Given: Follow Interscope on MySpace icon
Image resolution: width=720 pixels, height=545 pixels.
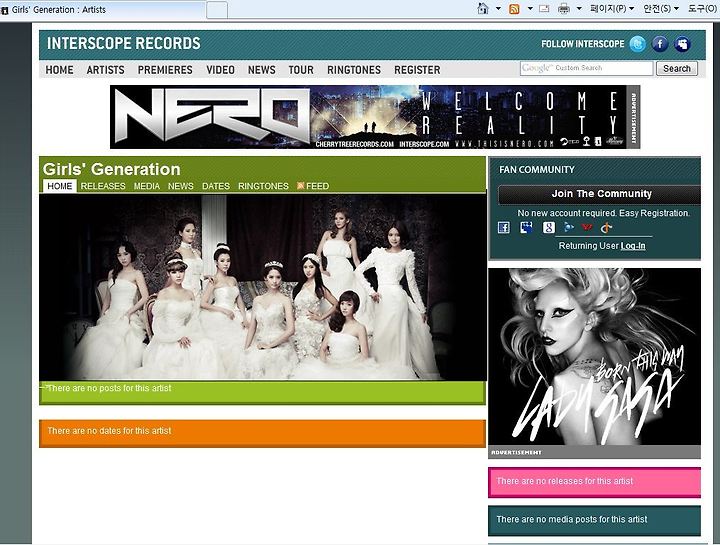Looking at the screenshot, I should pyautogui.click(x=682, y=44).
